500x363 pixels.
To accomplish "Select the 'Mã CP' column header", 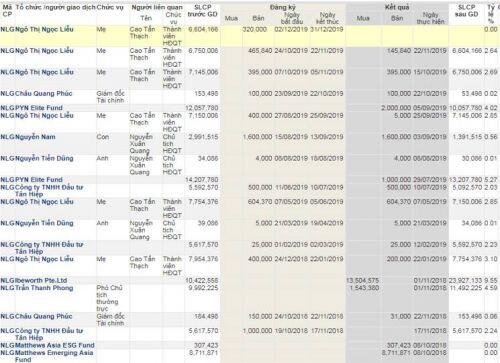I will (7, 11).
